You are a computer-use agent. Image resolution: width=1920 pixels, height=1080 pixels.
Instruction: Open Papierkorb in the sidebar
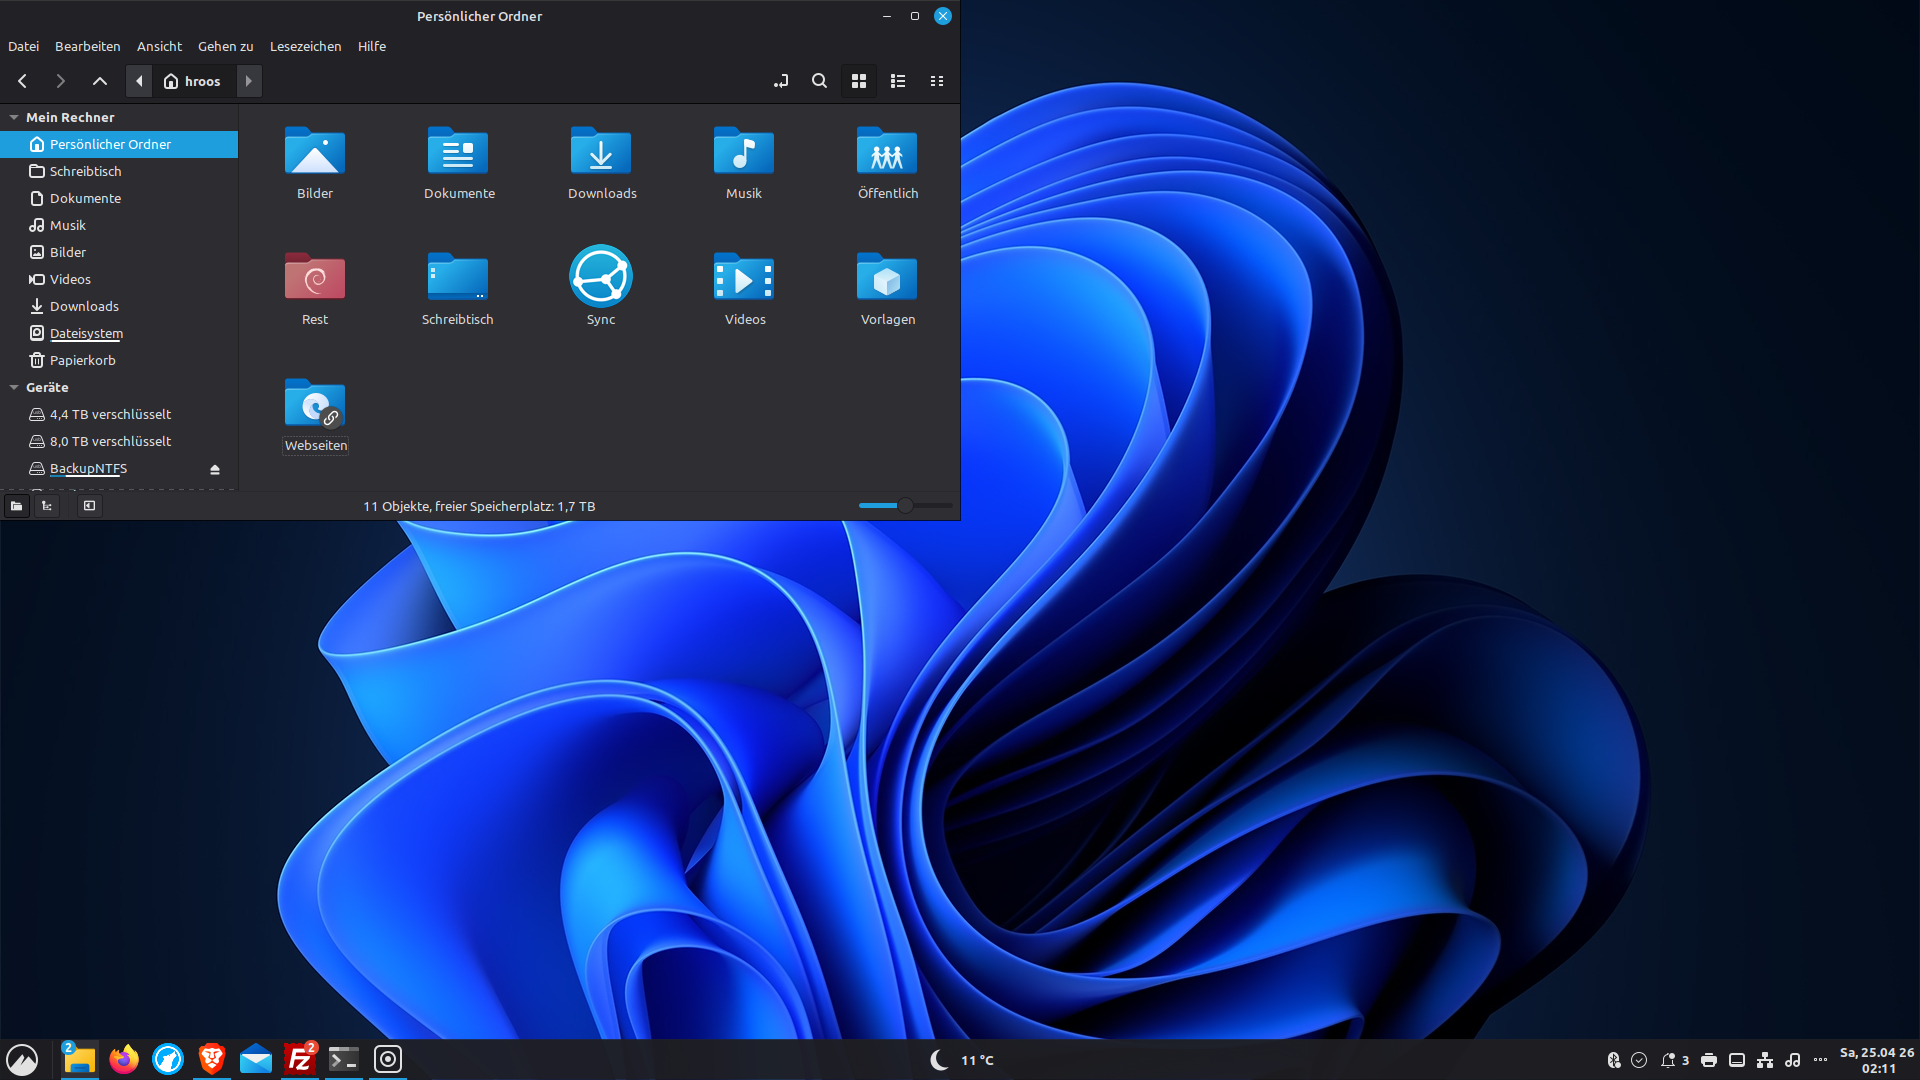pyautogui.click(x=119, y=360)
